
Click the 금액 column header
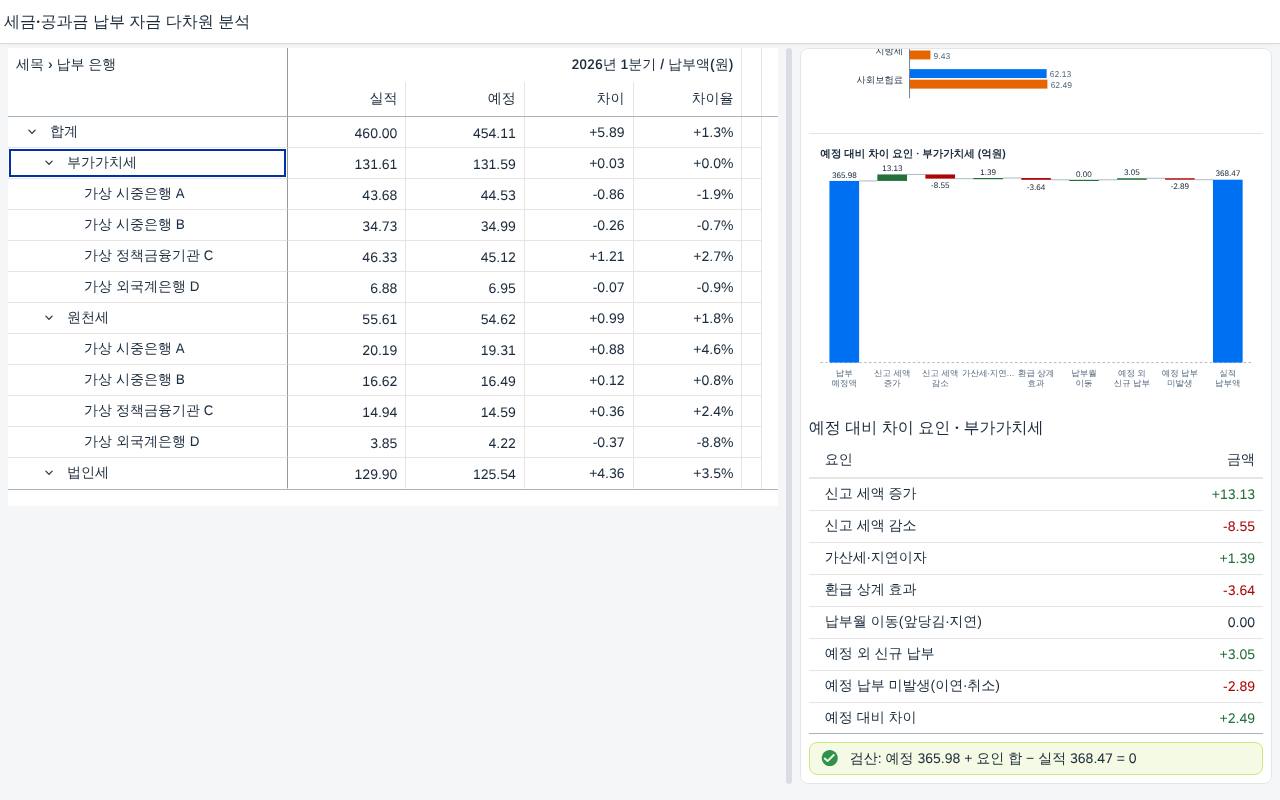1240,460
